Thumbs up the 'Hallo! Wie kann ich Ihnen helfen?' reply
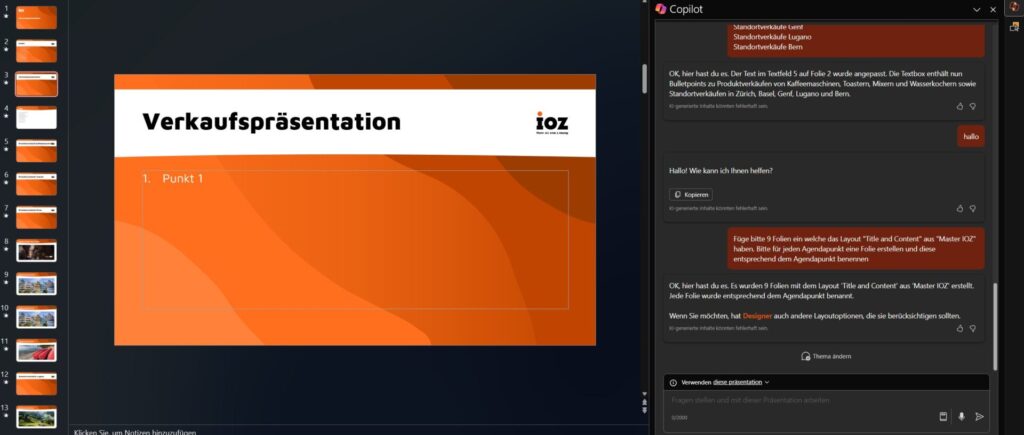Screen dimensions: 1024x435 959,208
